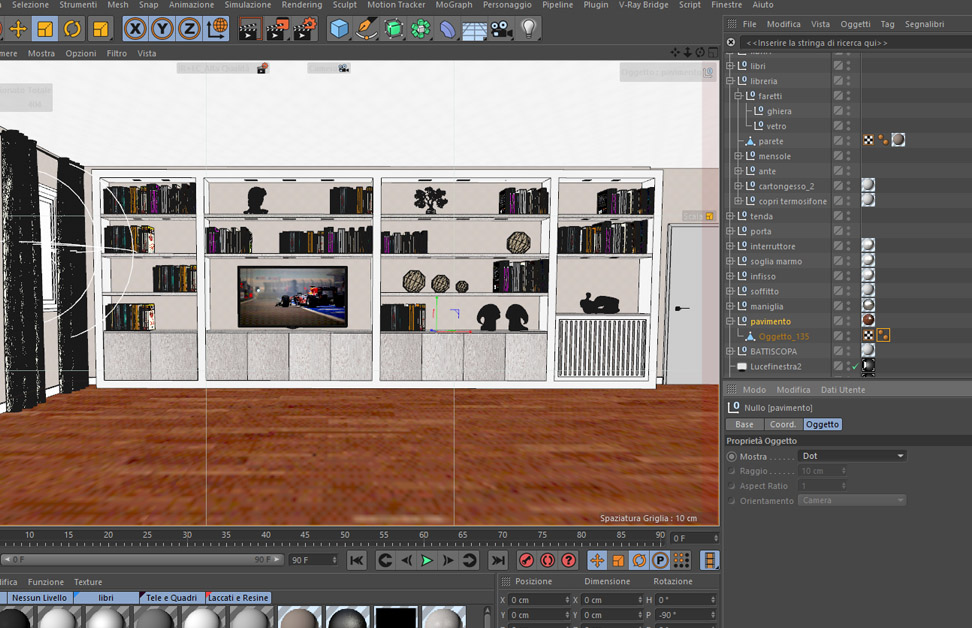The image size is (972, 628).
Task: Toggle the visibility dots on the tenda row
Action: pyautogui.click(x=849, y=216)
